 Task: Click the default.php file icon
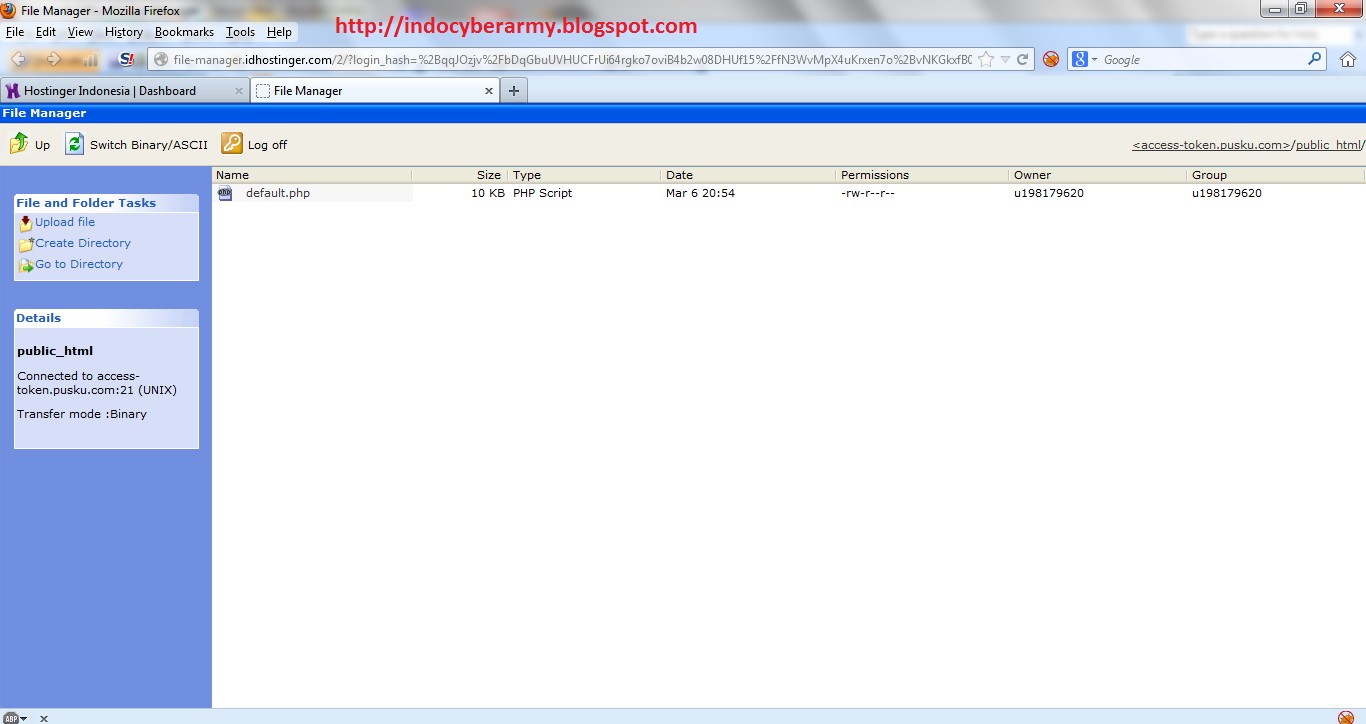point(225,193)
